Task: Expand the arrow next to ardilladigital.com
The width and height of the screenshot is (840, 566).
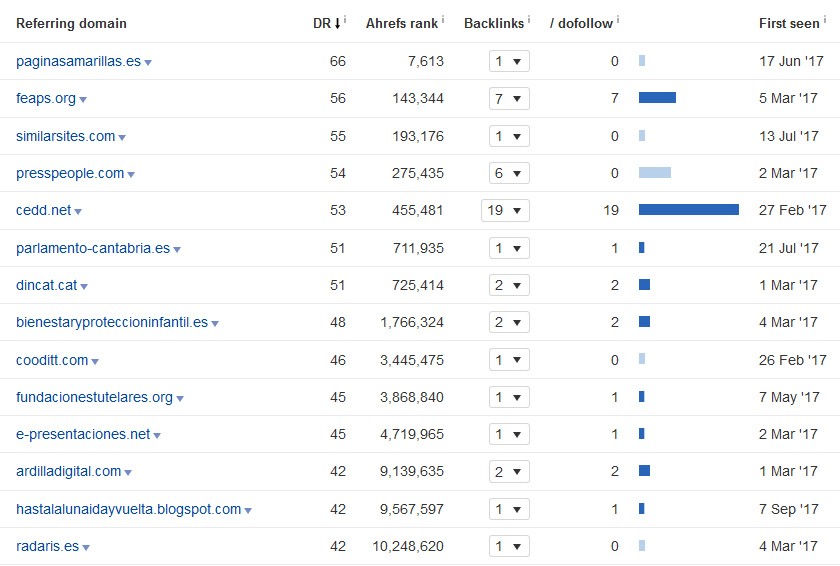Action: 128,473
